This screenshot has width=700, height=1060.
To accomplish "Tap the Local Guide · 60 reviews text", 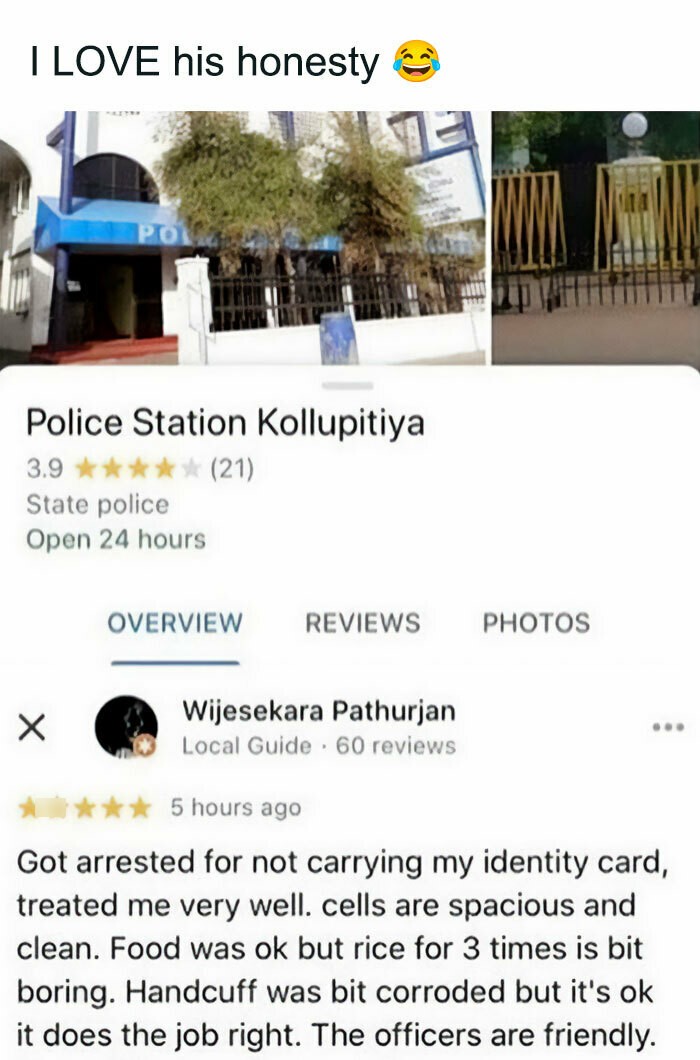I will pyautogui.click(x=319, y=746).
